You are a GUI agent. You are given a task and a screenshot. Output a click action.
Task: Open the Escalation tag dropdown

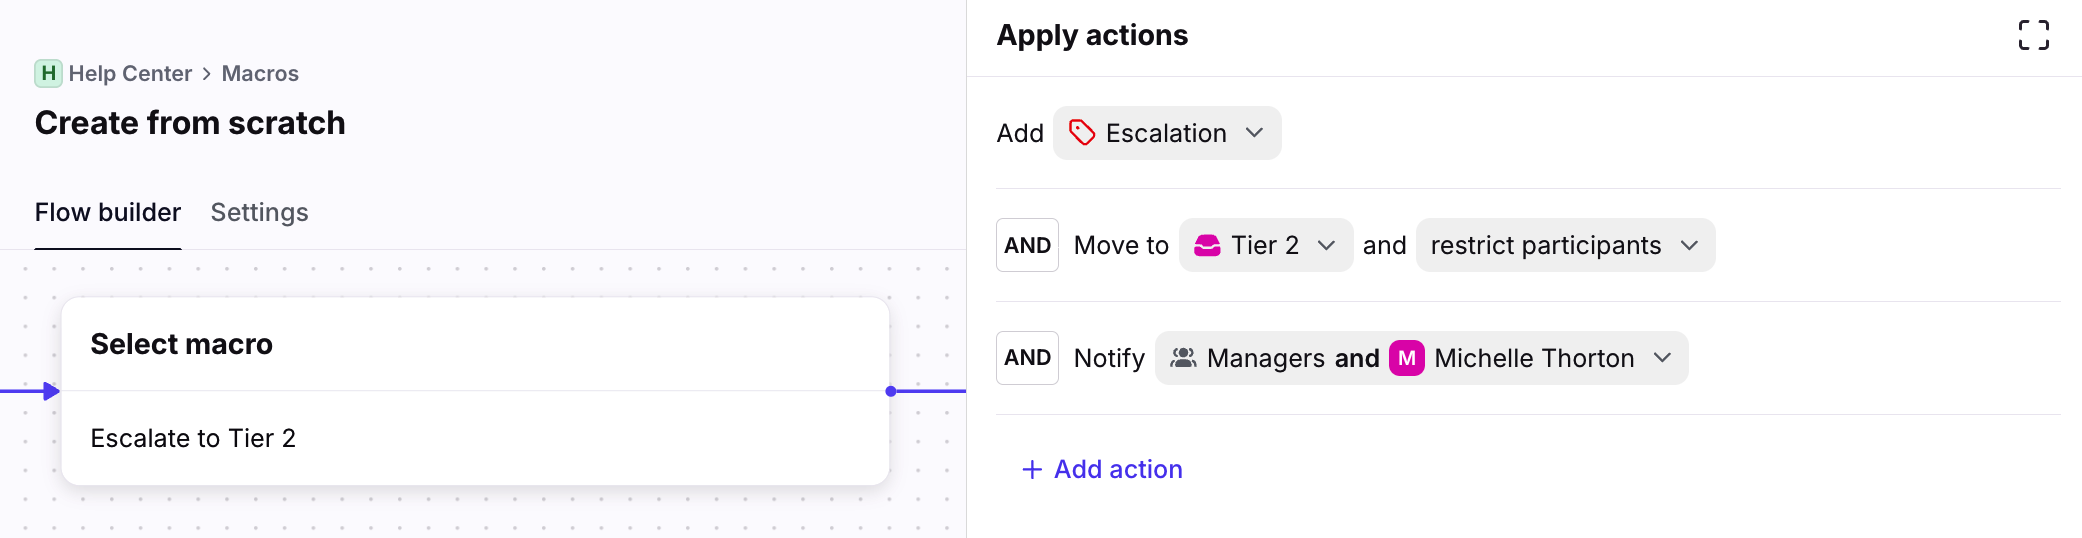point(1167,133)
